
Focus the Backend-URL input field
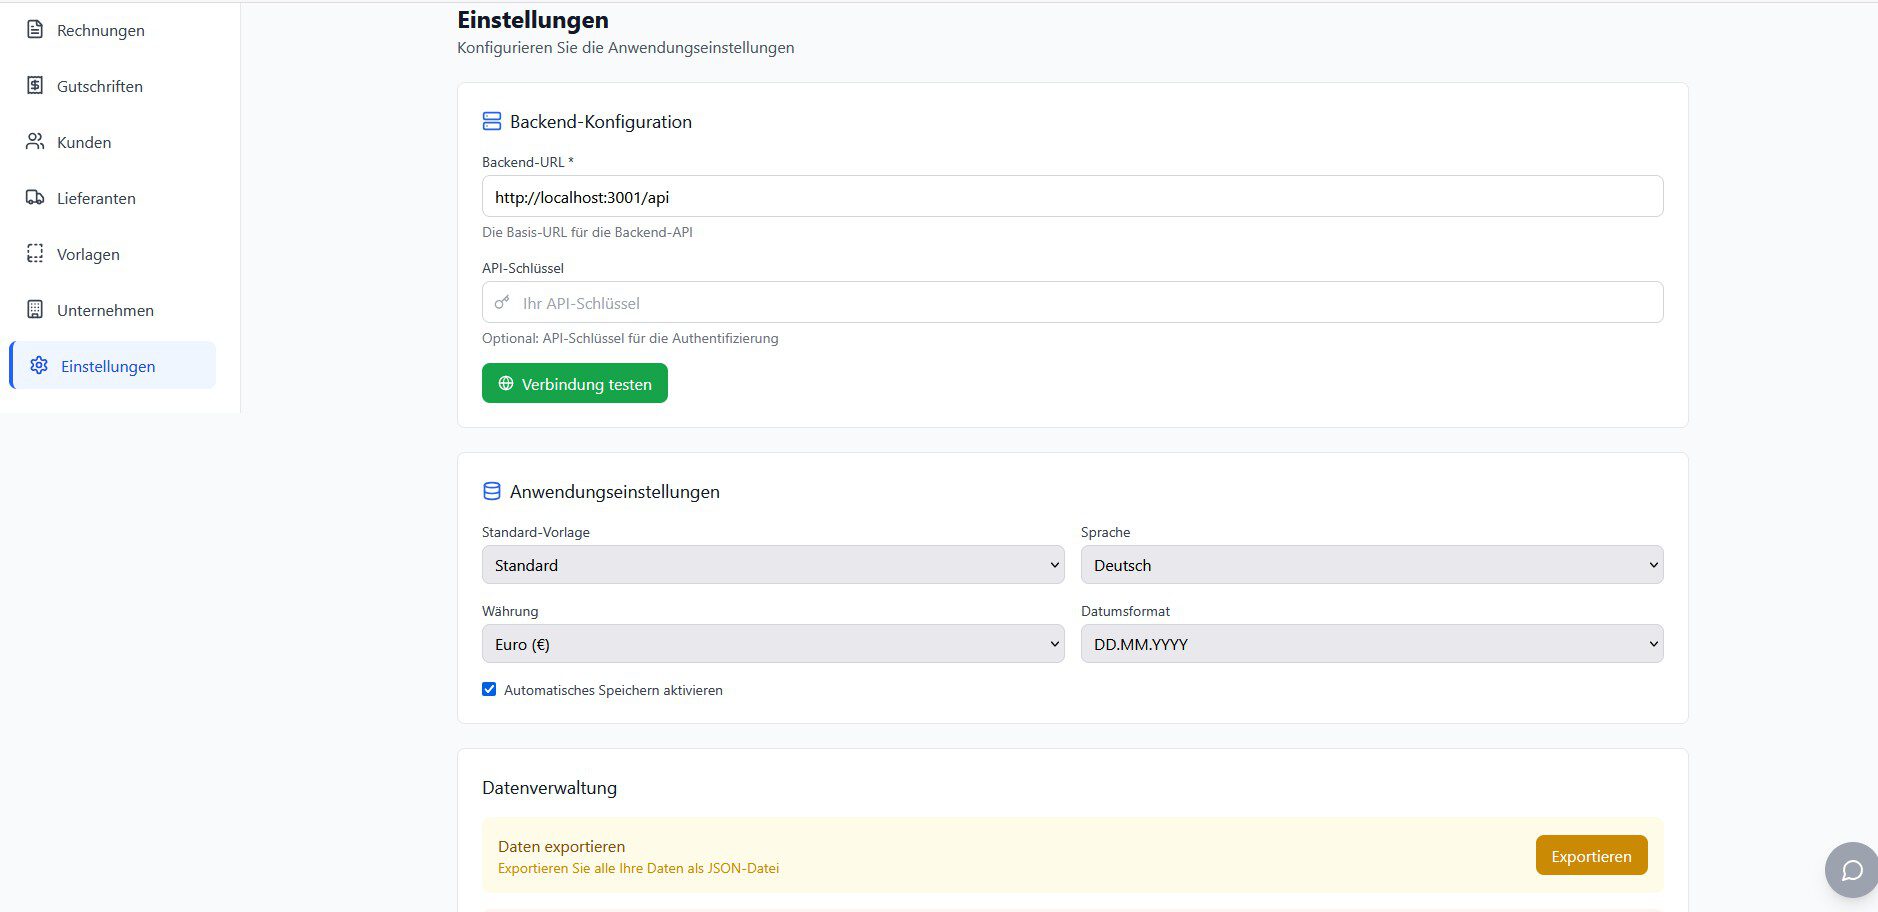1073,196
